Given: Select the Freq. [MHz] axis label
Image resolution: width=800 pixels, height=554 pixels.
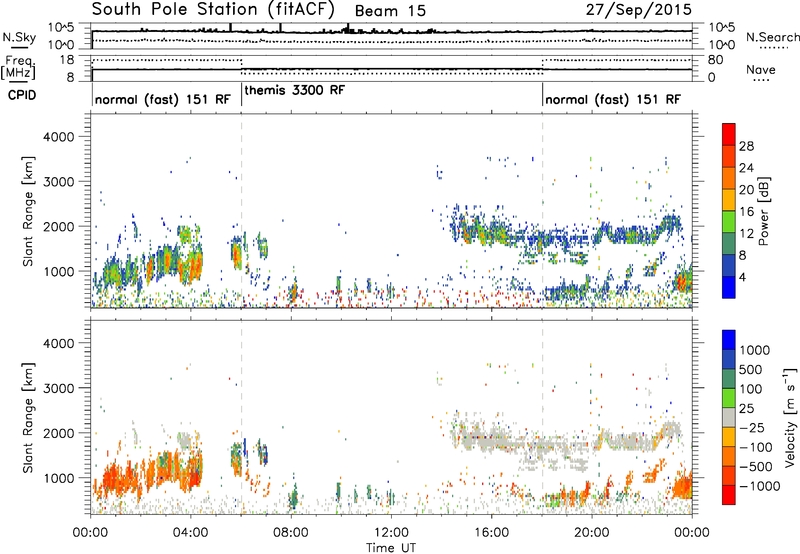Looking at the screenshot, I should 18,67.
